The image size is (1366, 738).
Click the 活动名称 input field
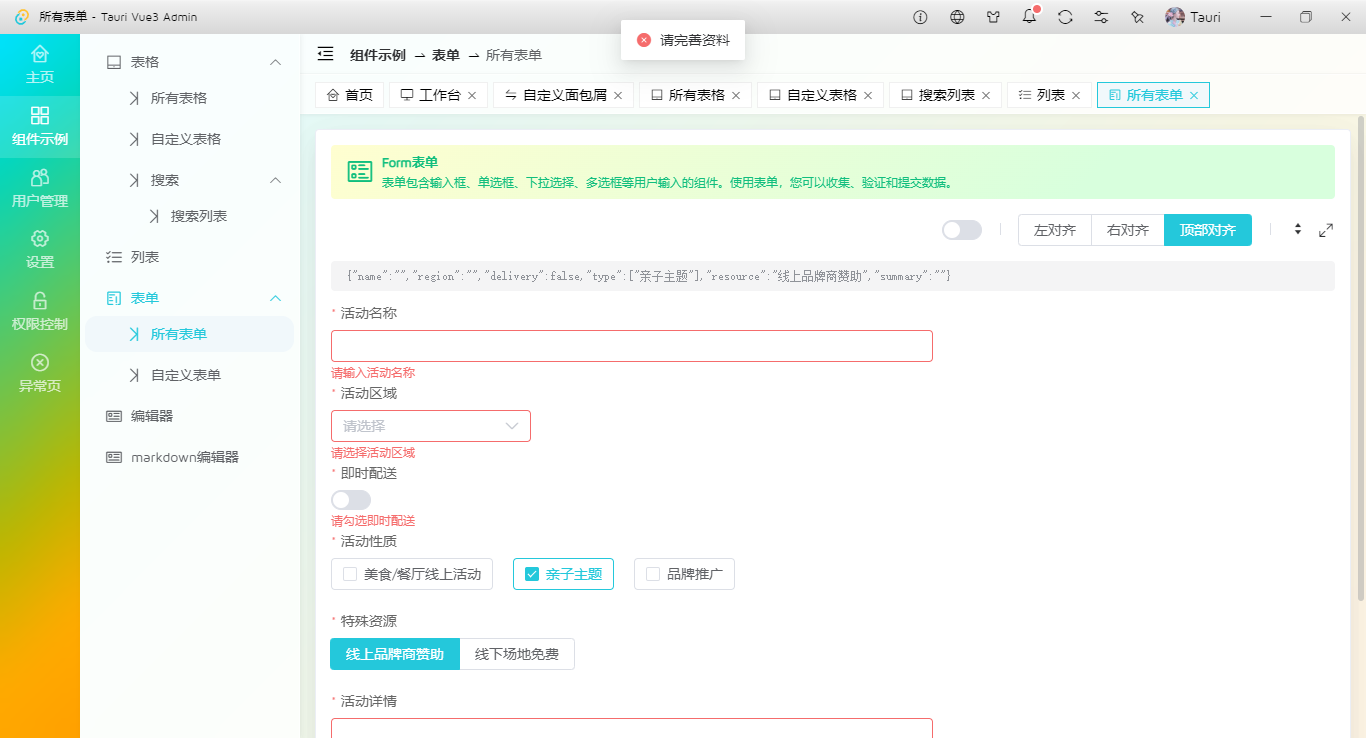pos(631,346)
